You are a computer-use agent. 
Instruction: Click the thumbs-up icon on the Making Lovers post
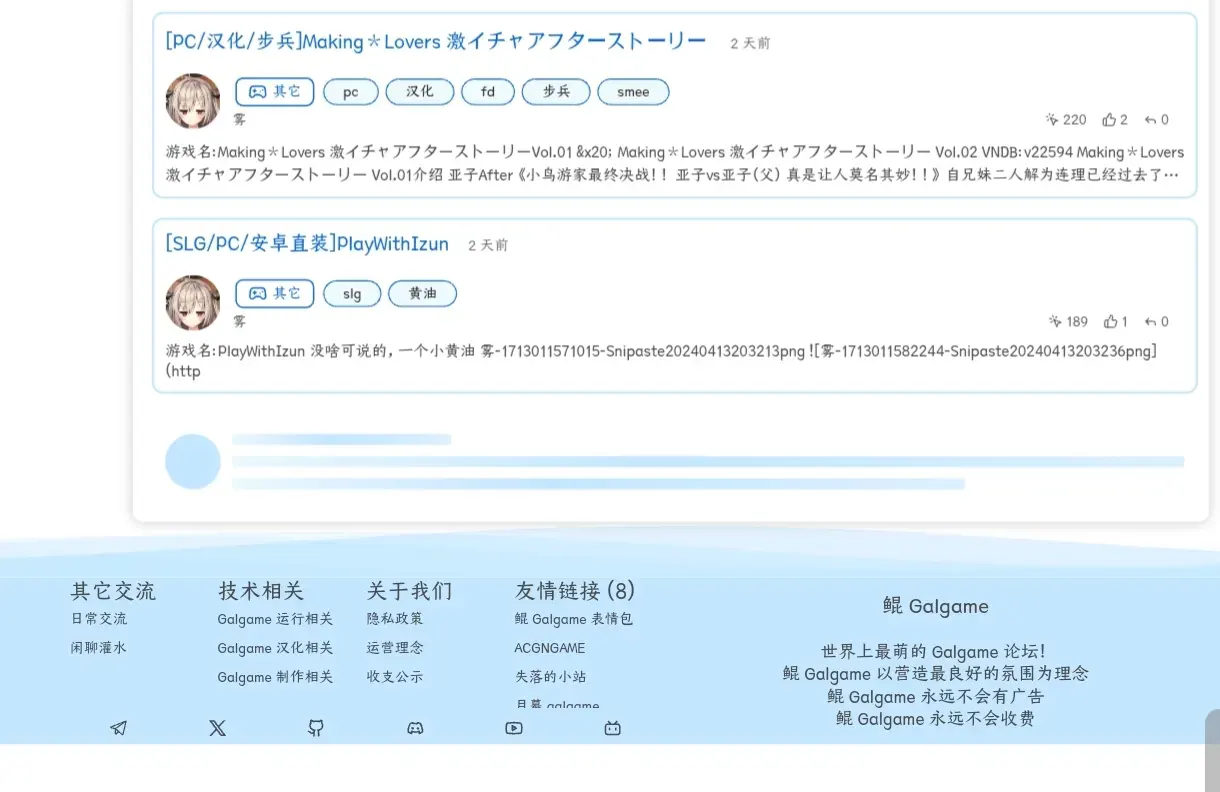[1109, 119]
